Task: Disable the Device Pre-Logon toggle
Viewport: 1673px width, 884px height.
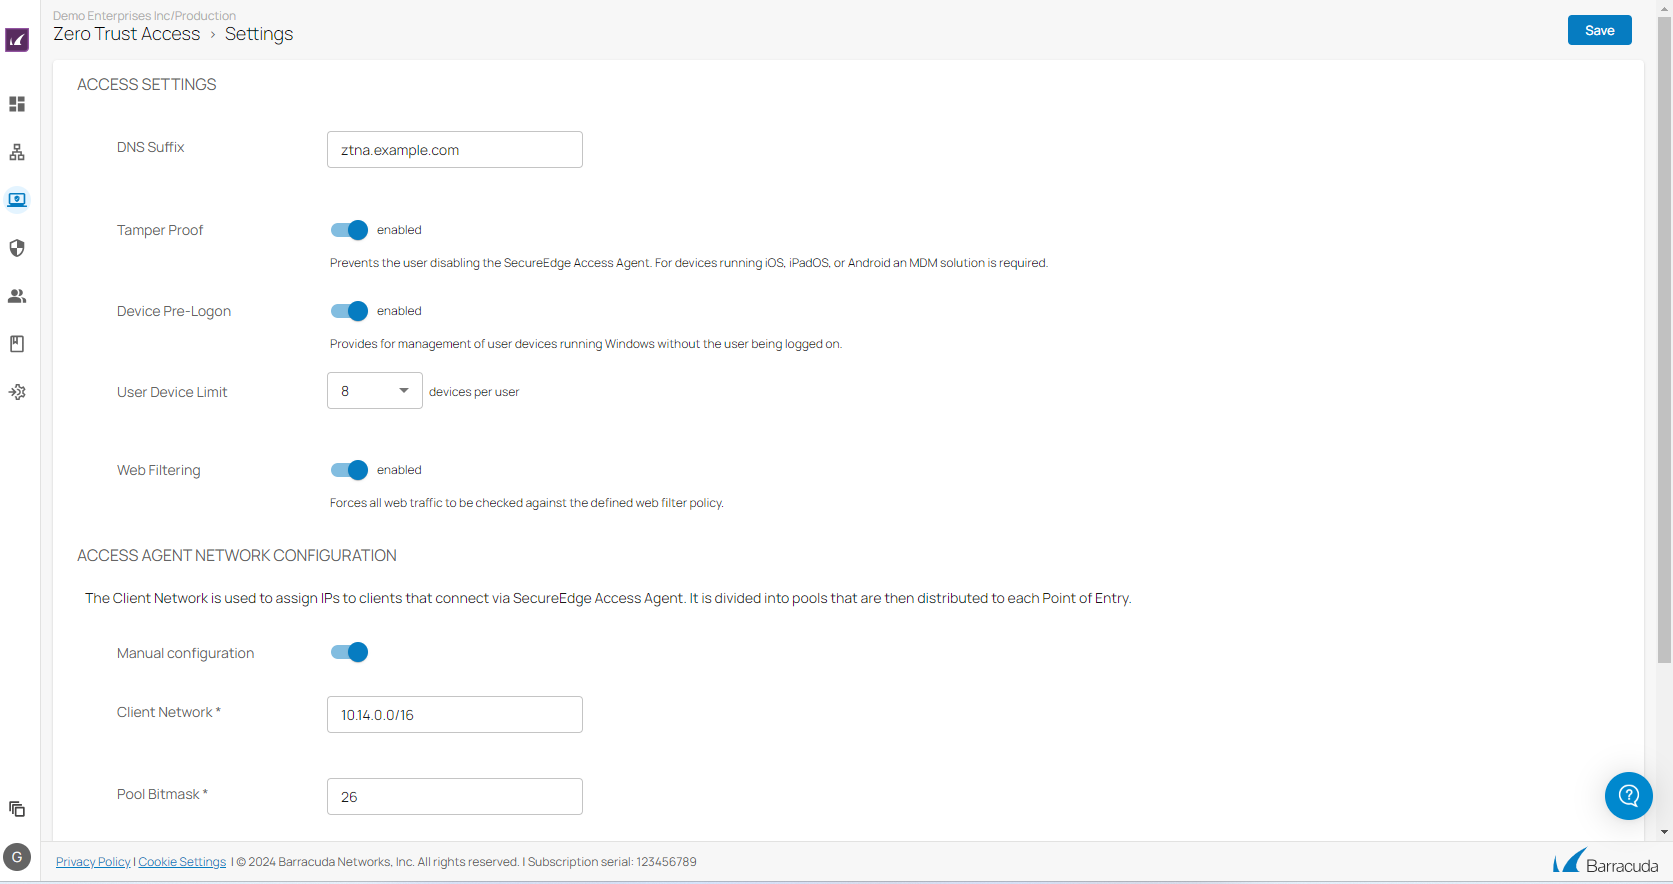Action: click(350, 311)
